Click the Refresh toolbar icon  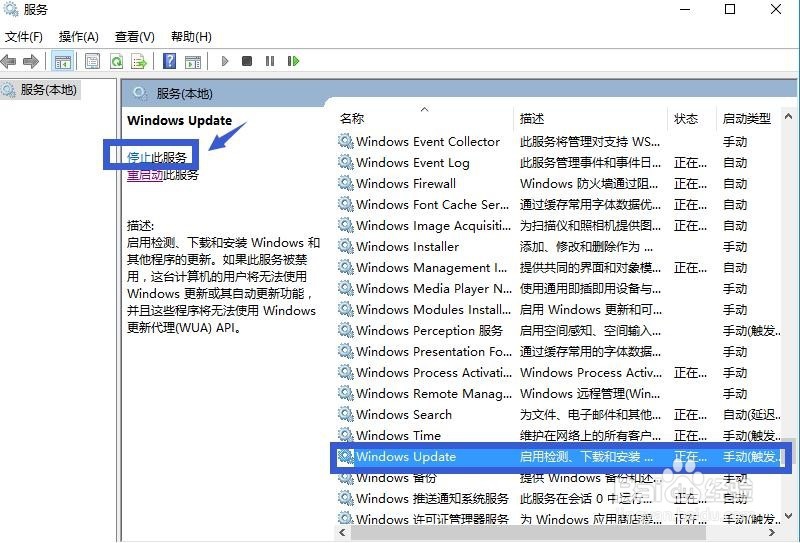pos(117,62)
